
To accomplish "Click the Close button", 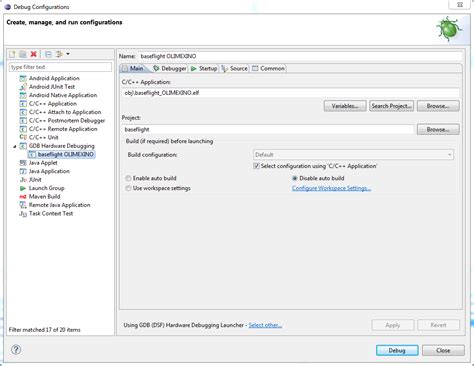I will point(443,350).
